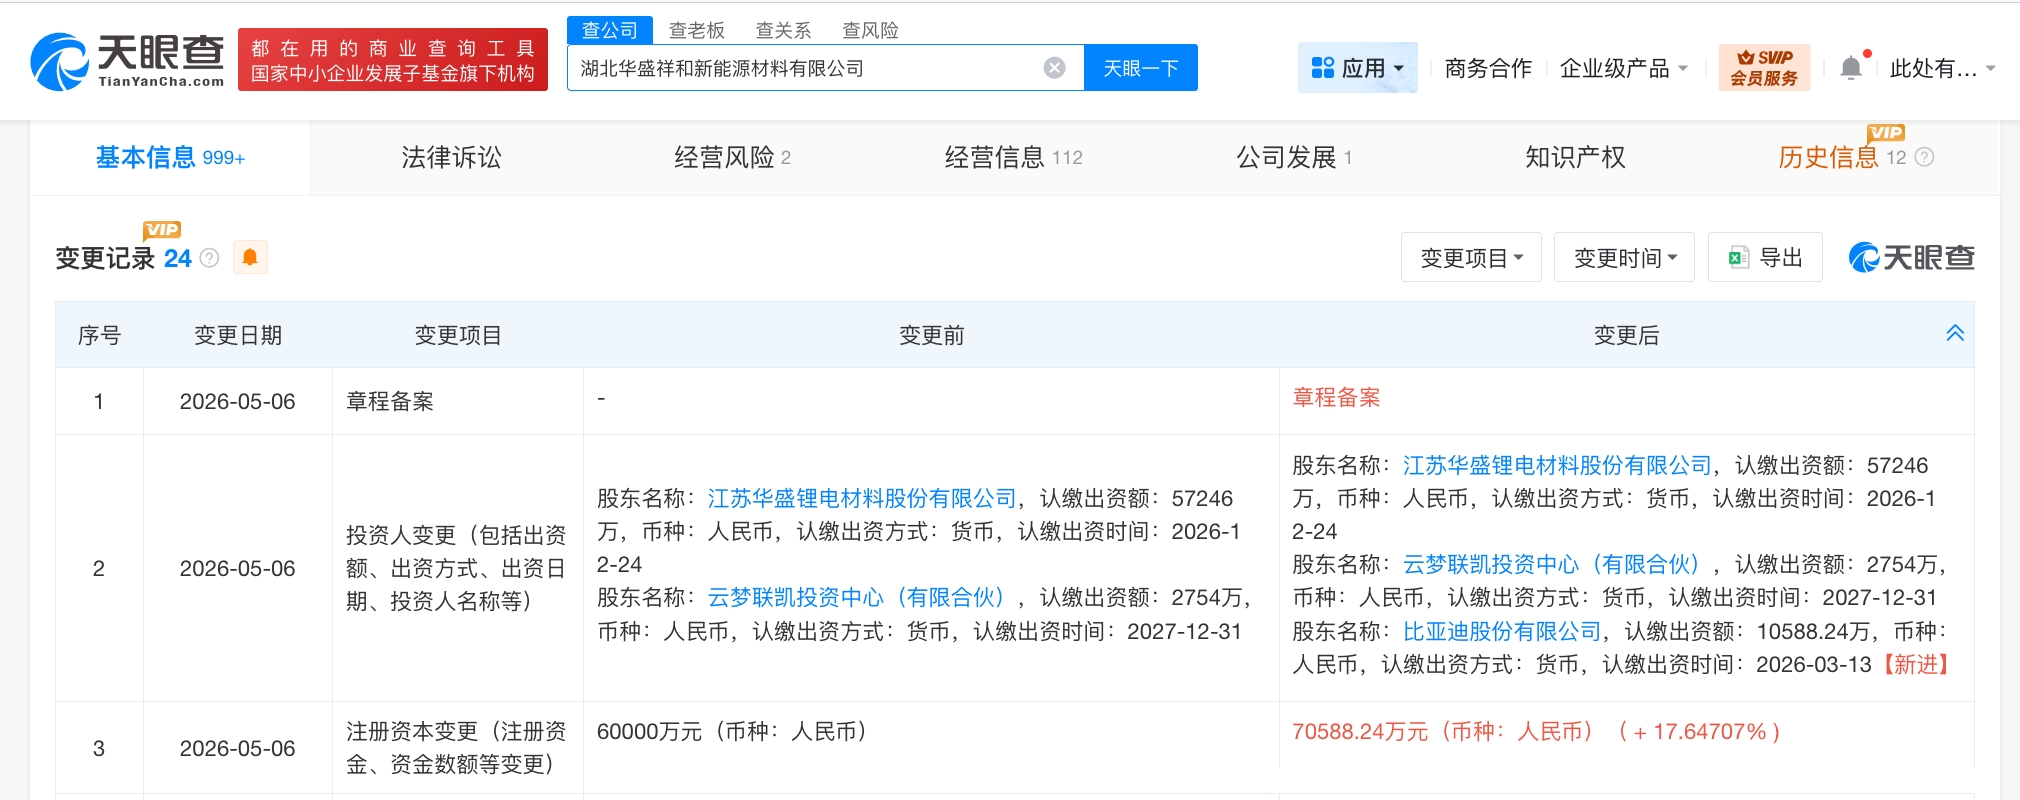This screenshot has height=800, width=2020.
Task: Open the 知识产权 tab
Action: click(1575, 157)
